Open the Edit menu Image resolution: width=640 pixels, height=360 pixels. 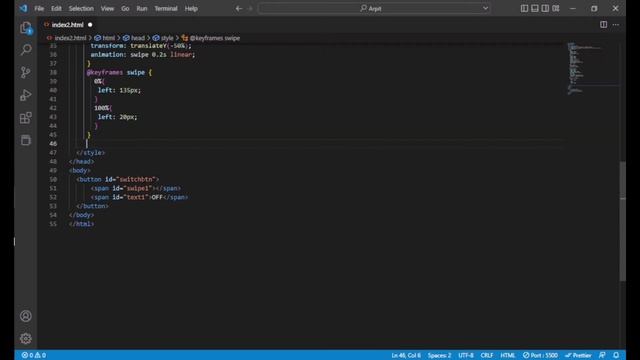pos(56,9)
